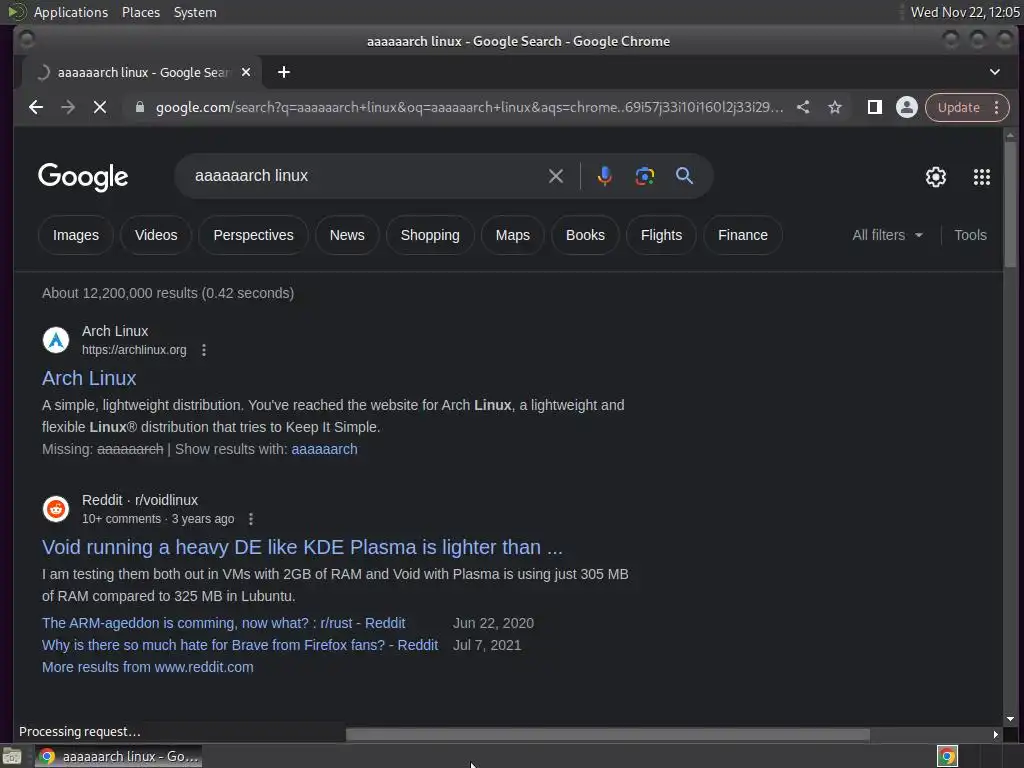Click the clock Wed Nov 22
Viewport: 1024px width, 768px height.
tap(965, 12)
